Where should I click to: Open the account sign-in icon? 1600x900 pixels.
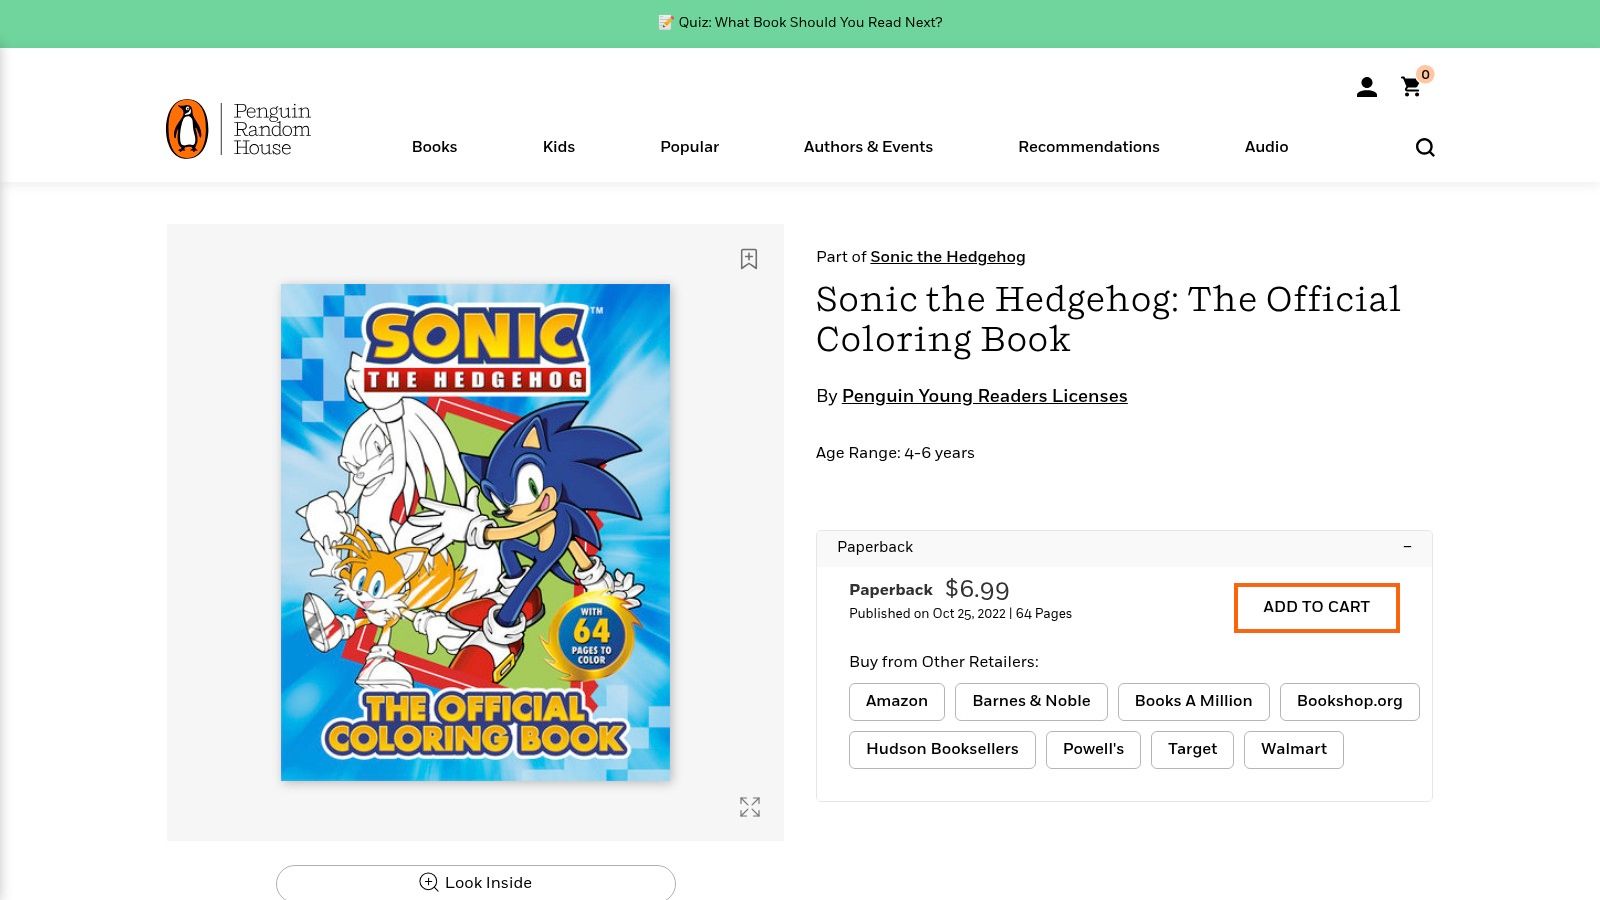click(1366, 87)
